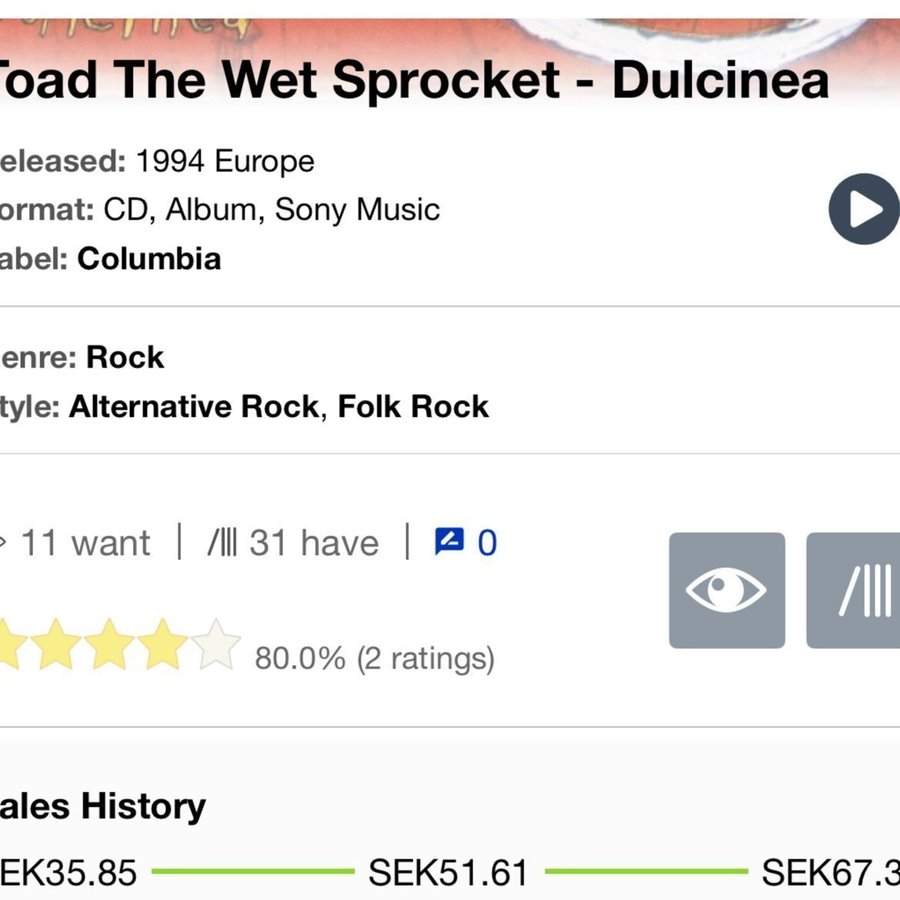900x900 pixels.
Task: Open the Rock genre link
Action: 125,357
